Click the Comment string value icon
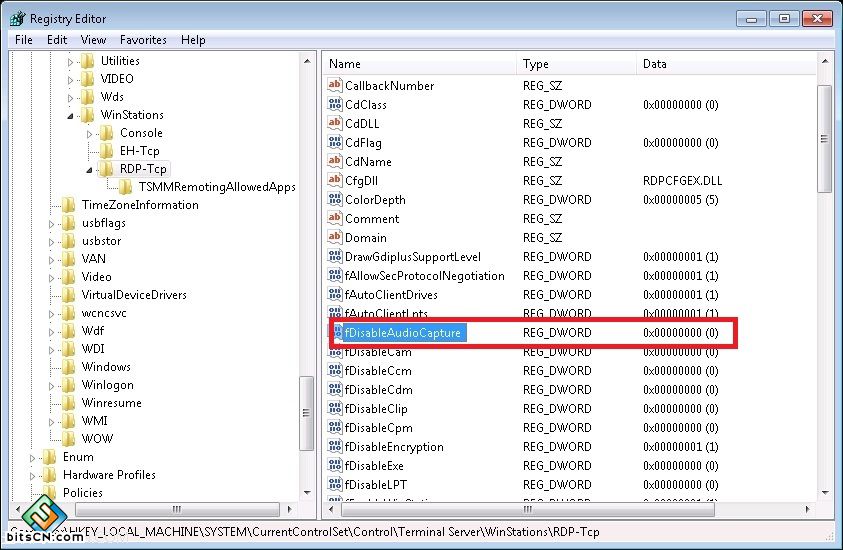The width and height of the screenshot is (843, 550). coord(334,218)
